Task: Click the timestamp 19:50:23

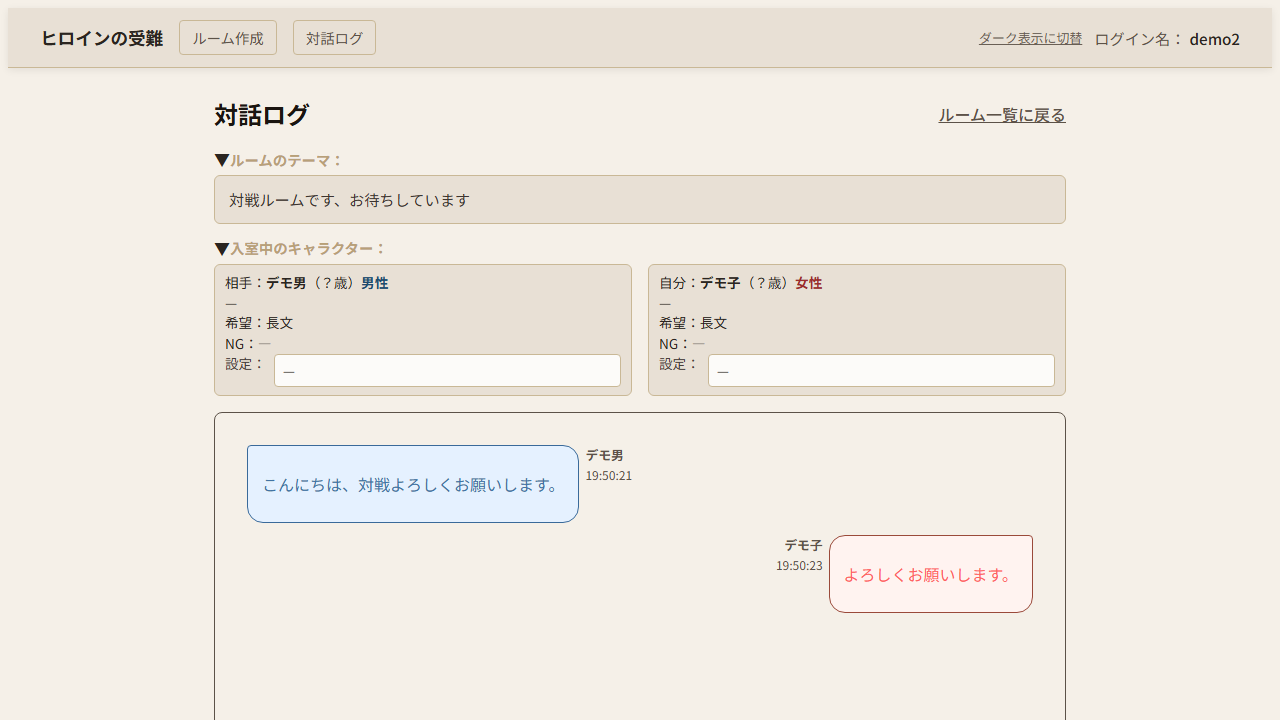Action: click(x=799, y=565)
